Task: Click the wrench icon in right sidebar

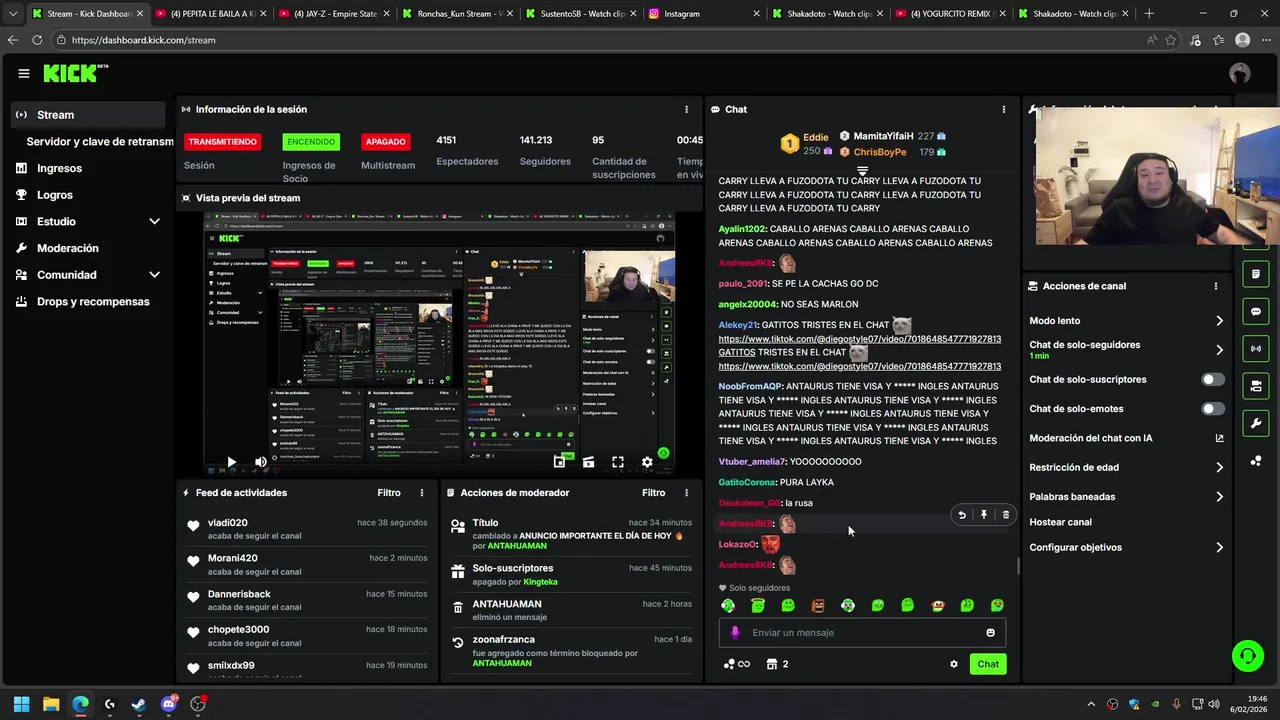Action: click(1256, 423)
